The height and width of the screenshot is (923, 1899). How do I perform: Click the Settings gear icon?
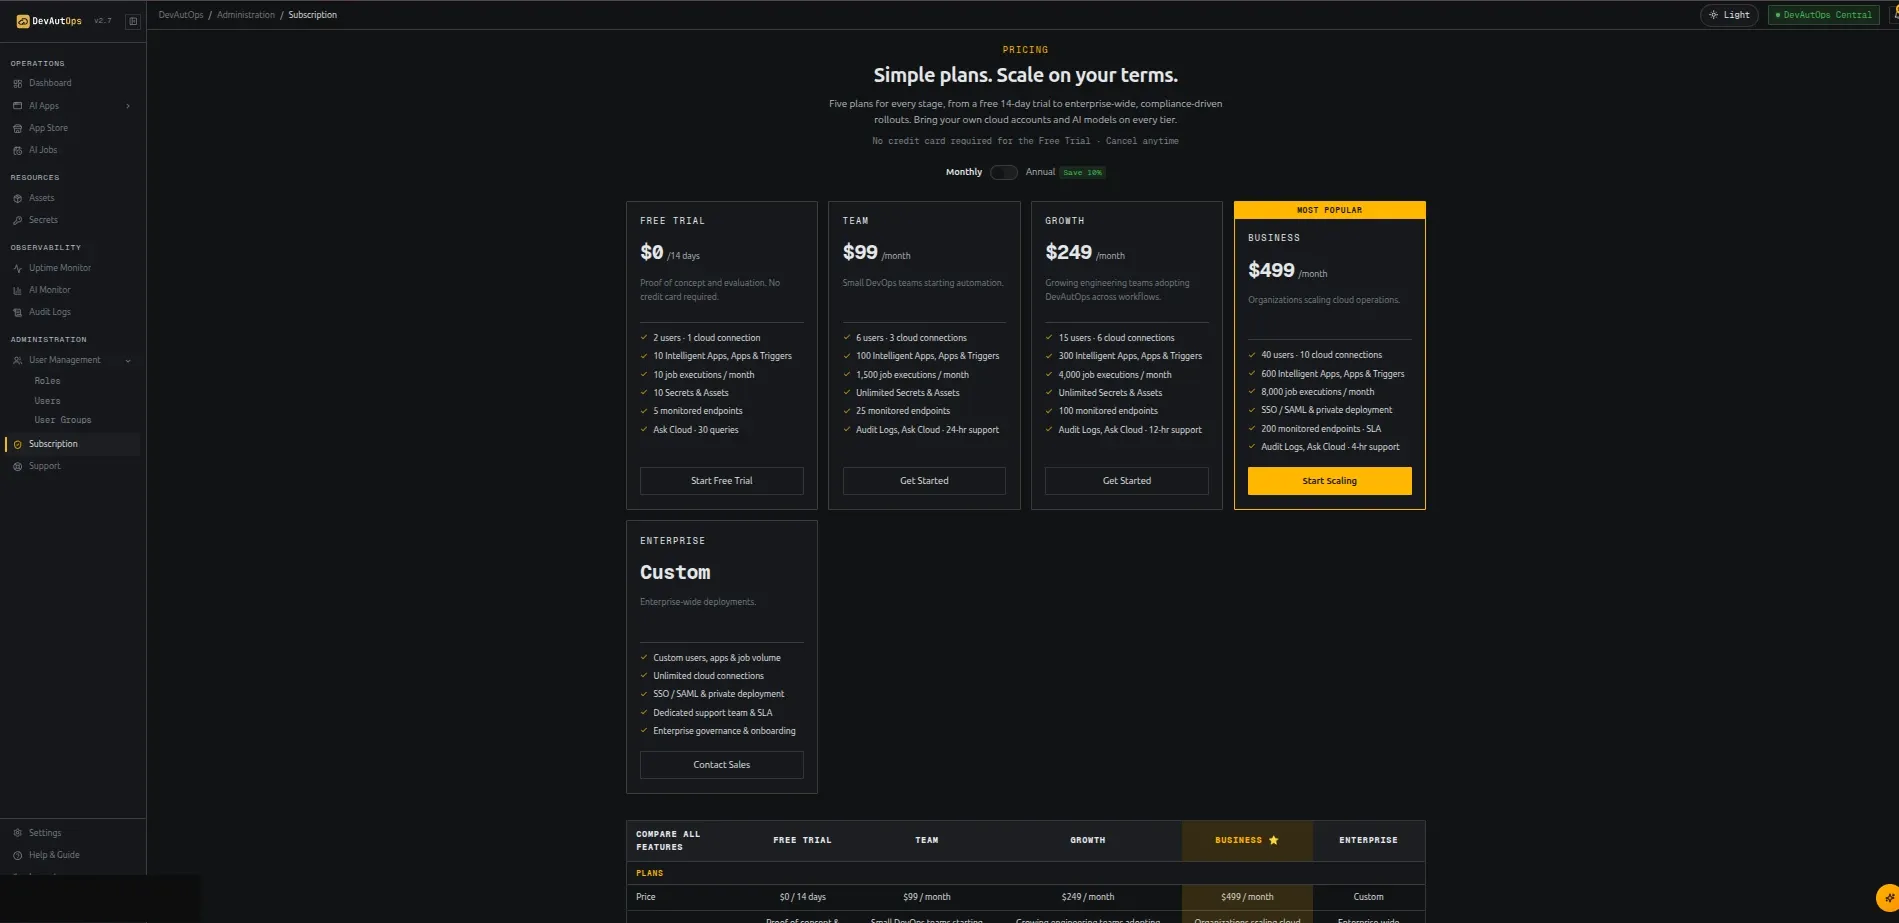point(17,833)
